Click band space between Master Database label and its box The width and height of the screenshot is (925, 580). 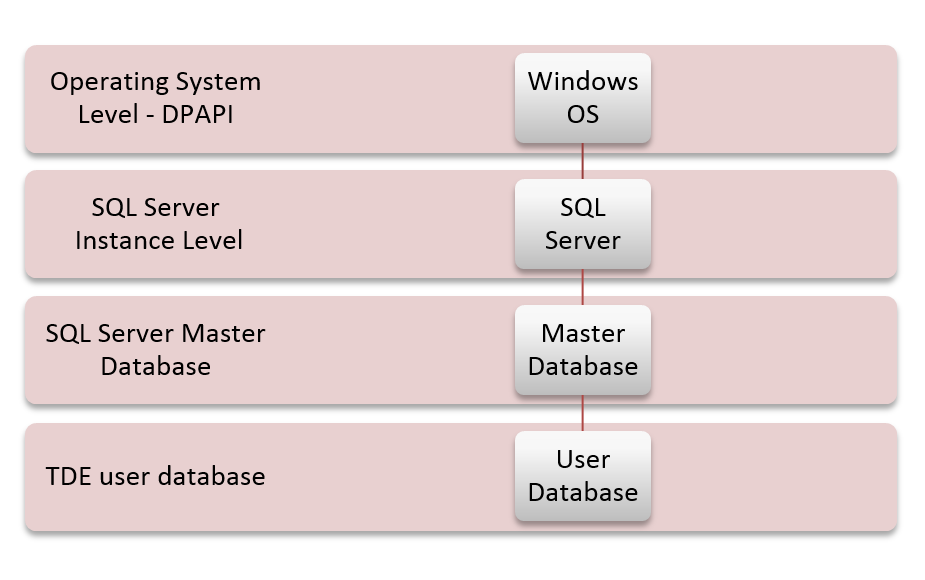coord(390,350)
